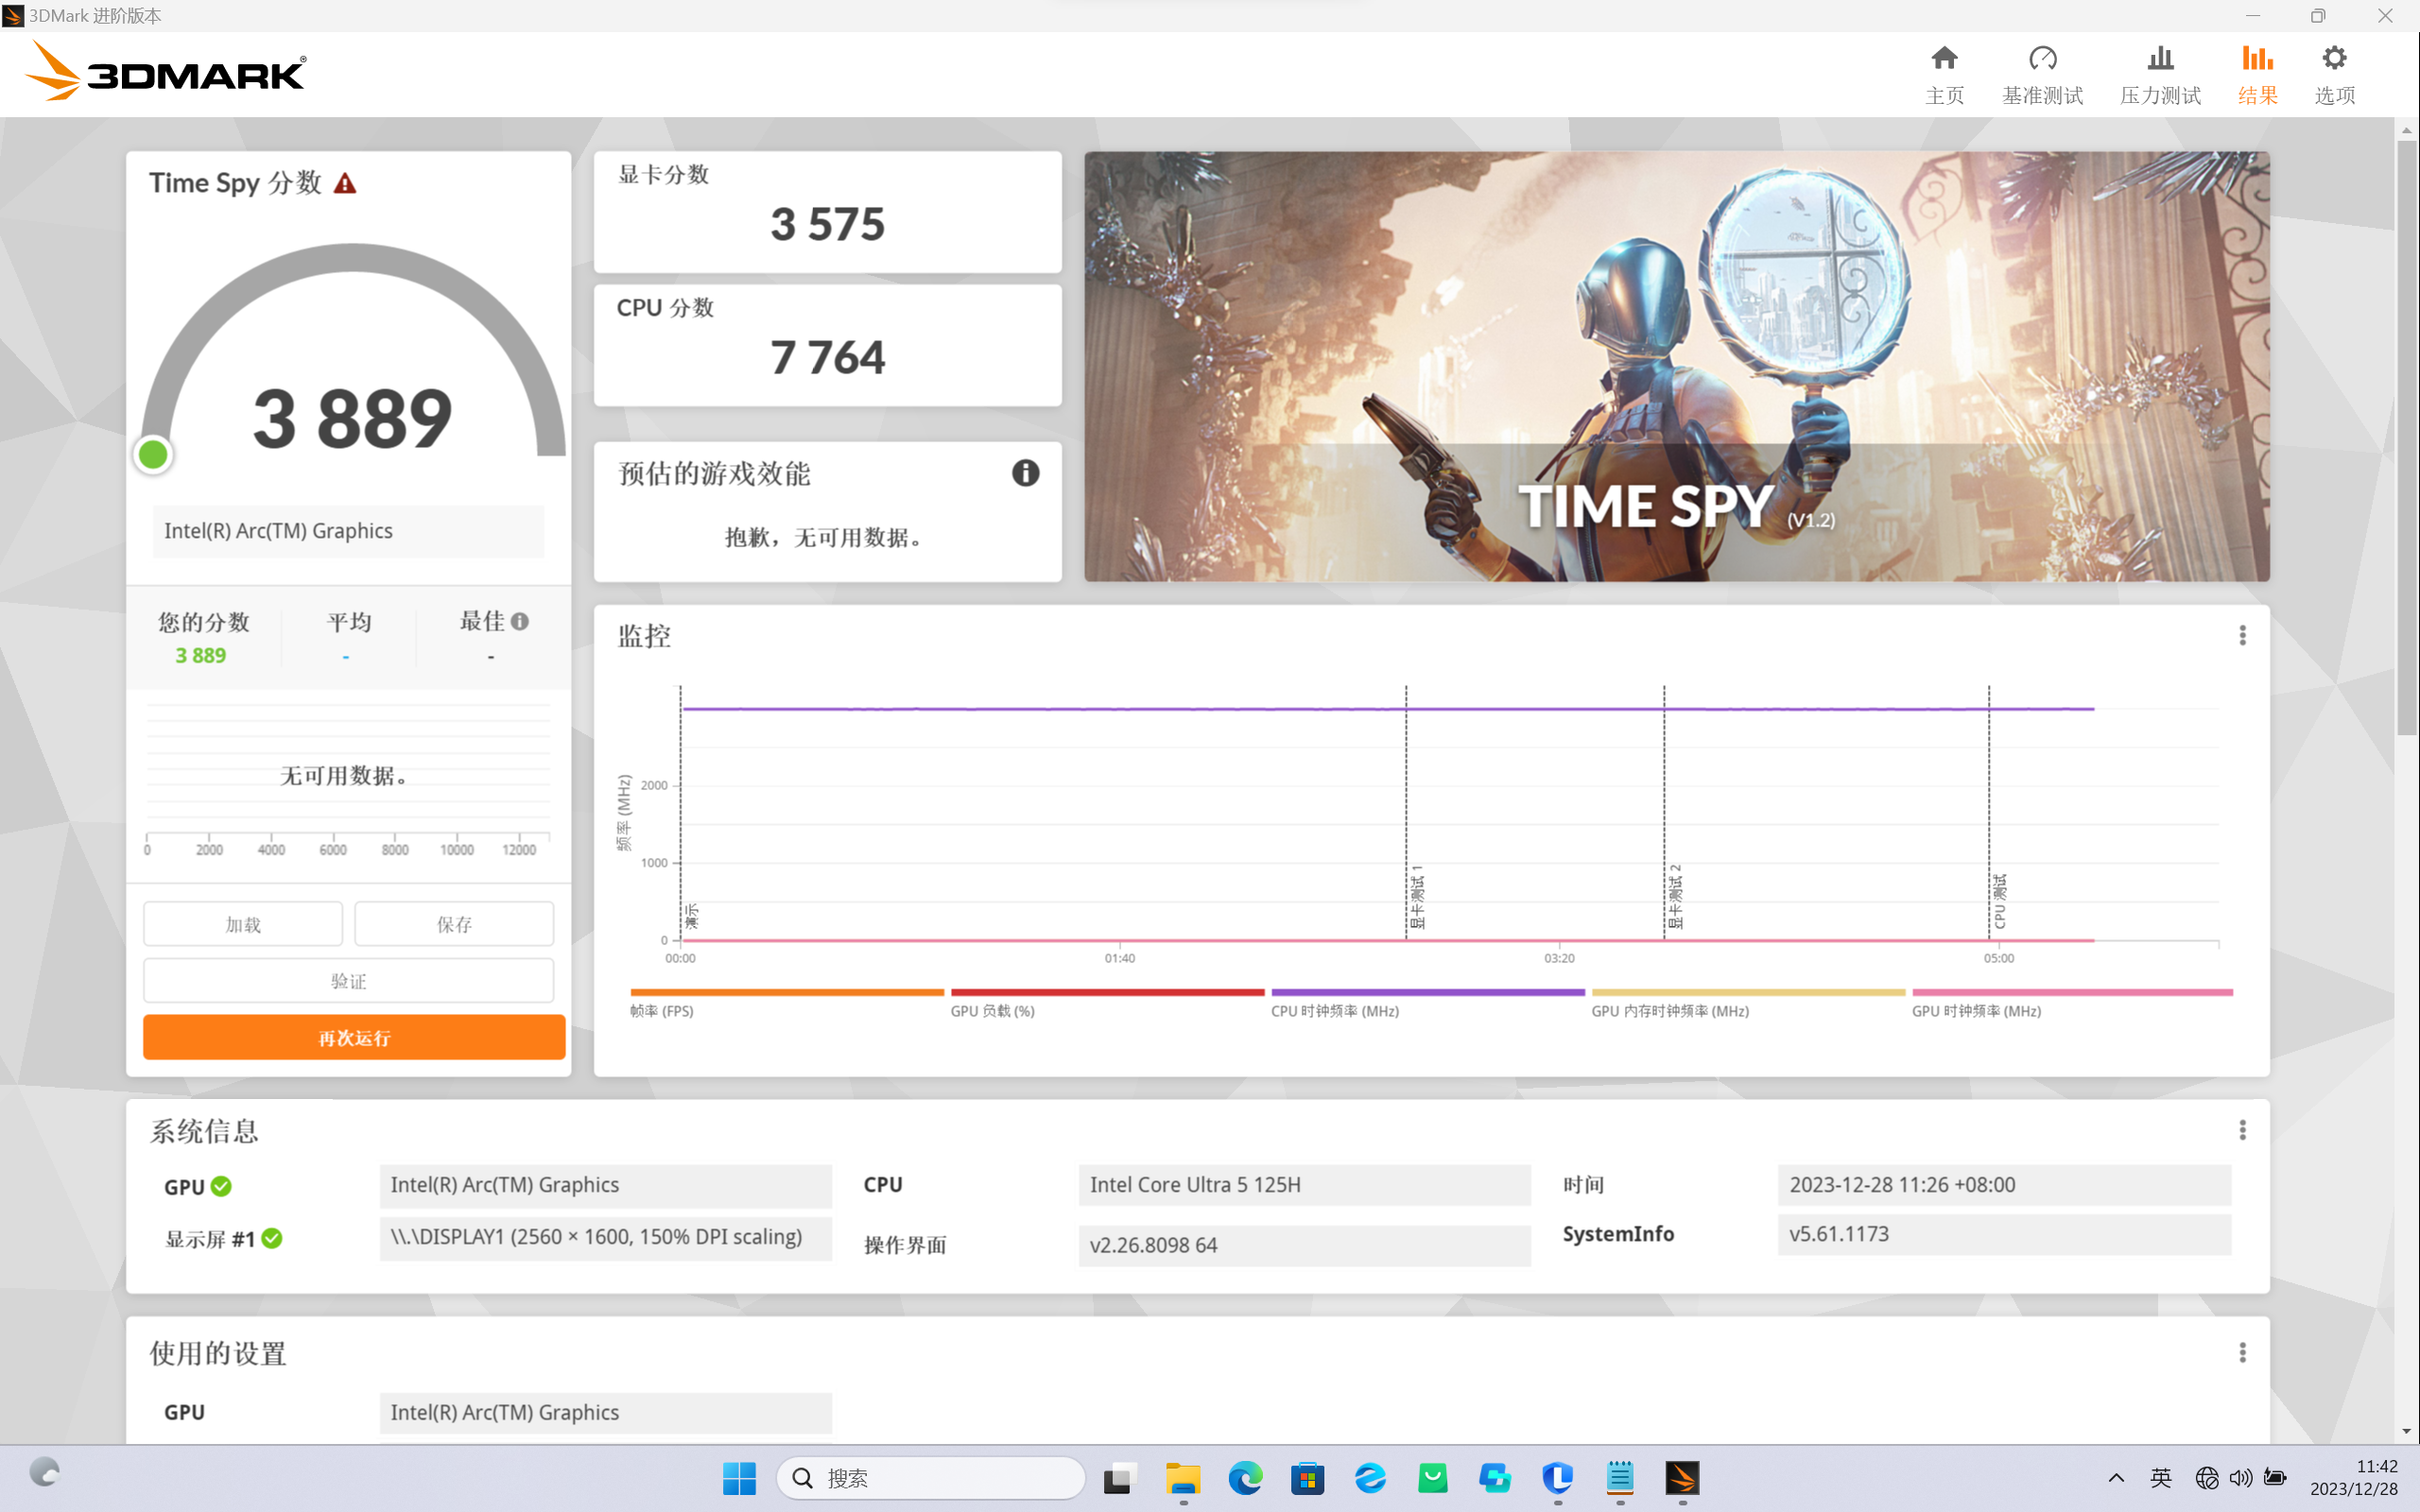Screen dimensions: 2420x1512
Task: Open Task View in the taskbar
Action: (1120, 1478)
